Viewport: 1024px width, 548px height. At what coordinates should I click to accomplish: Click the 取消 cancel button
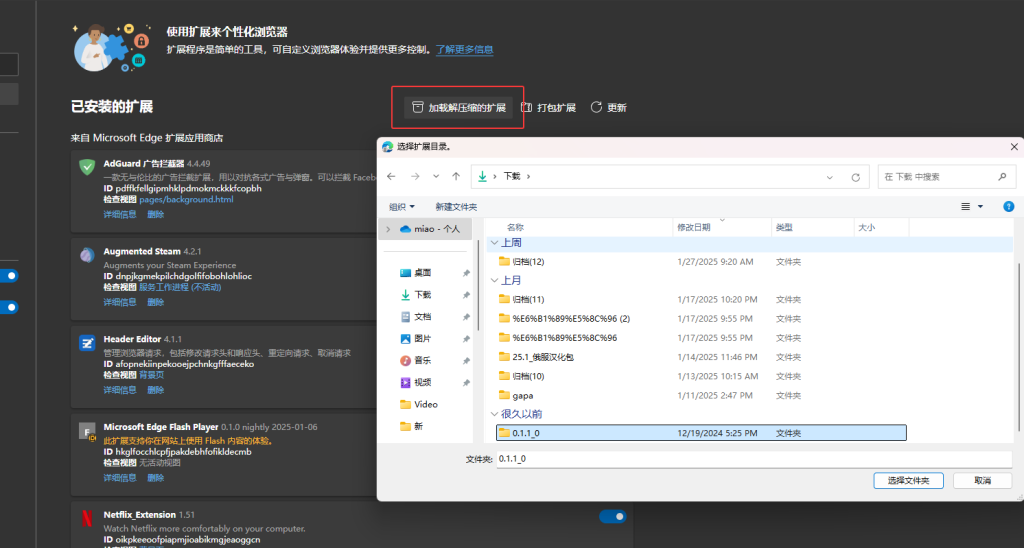pos(982,481)
